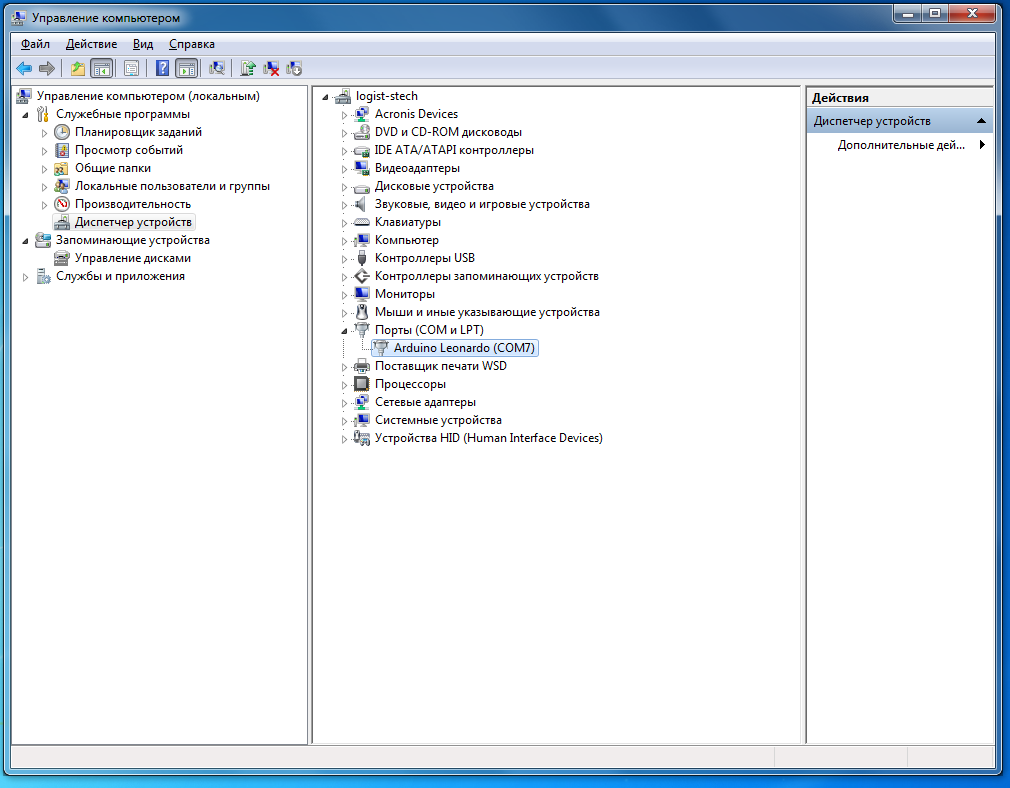Image resolution: width=1010 pixels, height=788 pixels.
Task: Open the Properties toolbar icon
Action: pyautogui.click(x=131, y=68)
